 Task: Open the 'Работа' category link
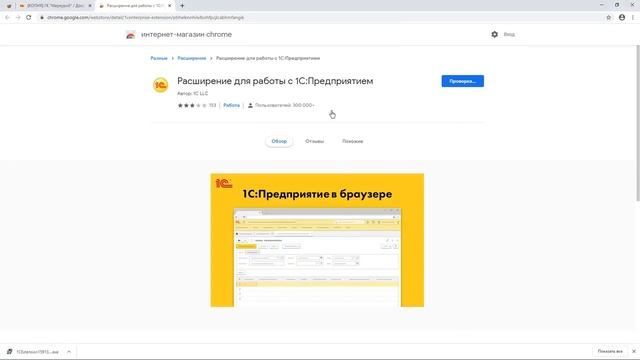pos(231,105)
